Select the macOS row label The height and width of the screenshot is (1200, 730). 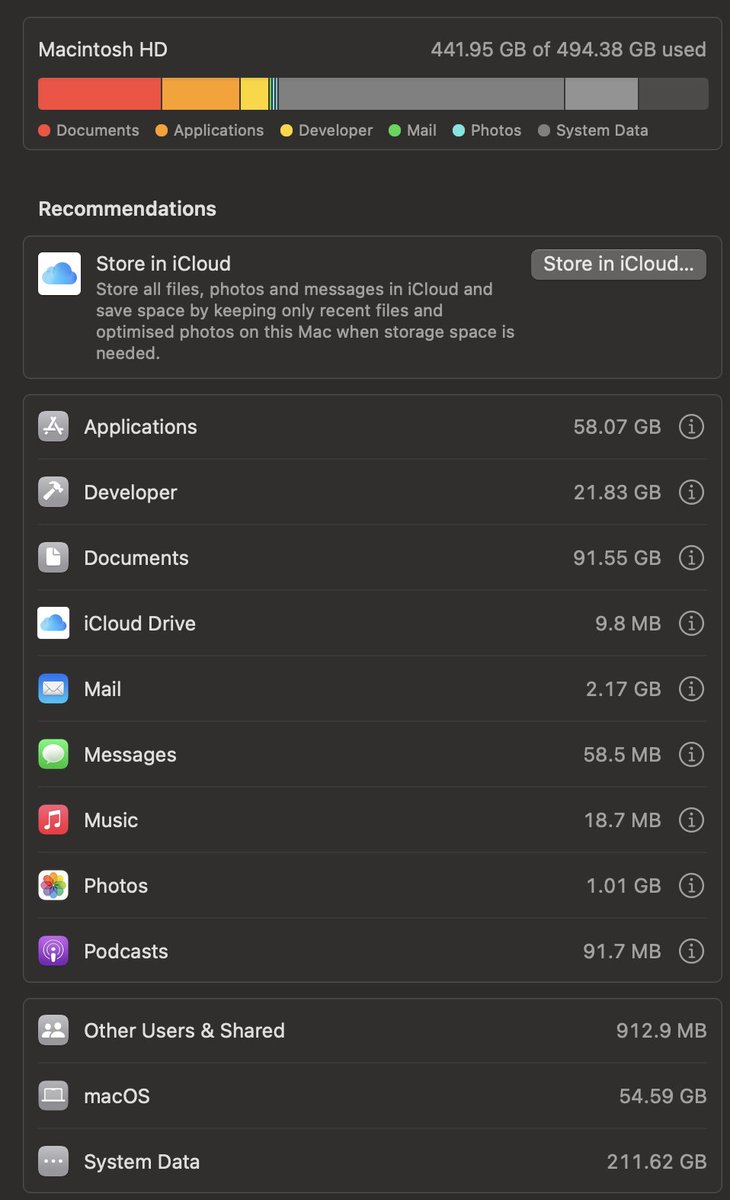pyautogui.click(x=117, y=1096)
